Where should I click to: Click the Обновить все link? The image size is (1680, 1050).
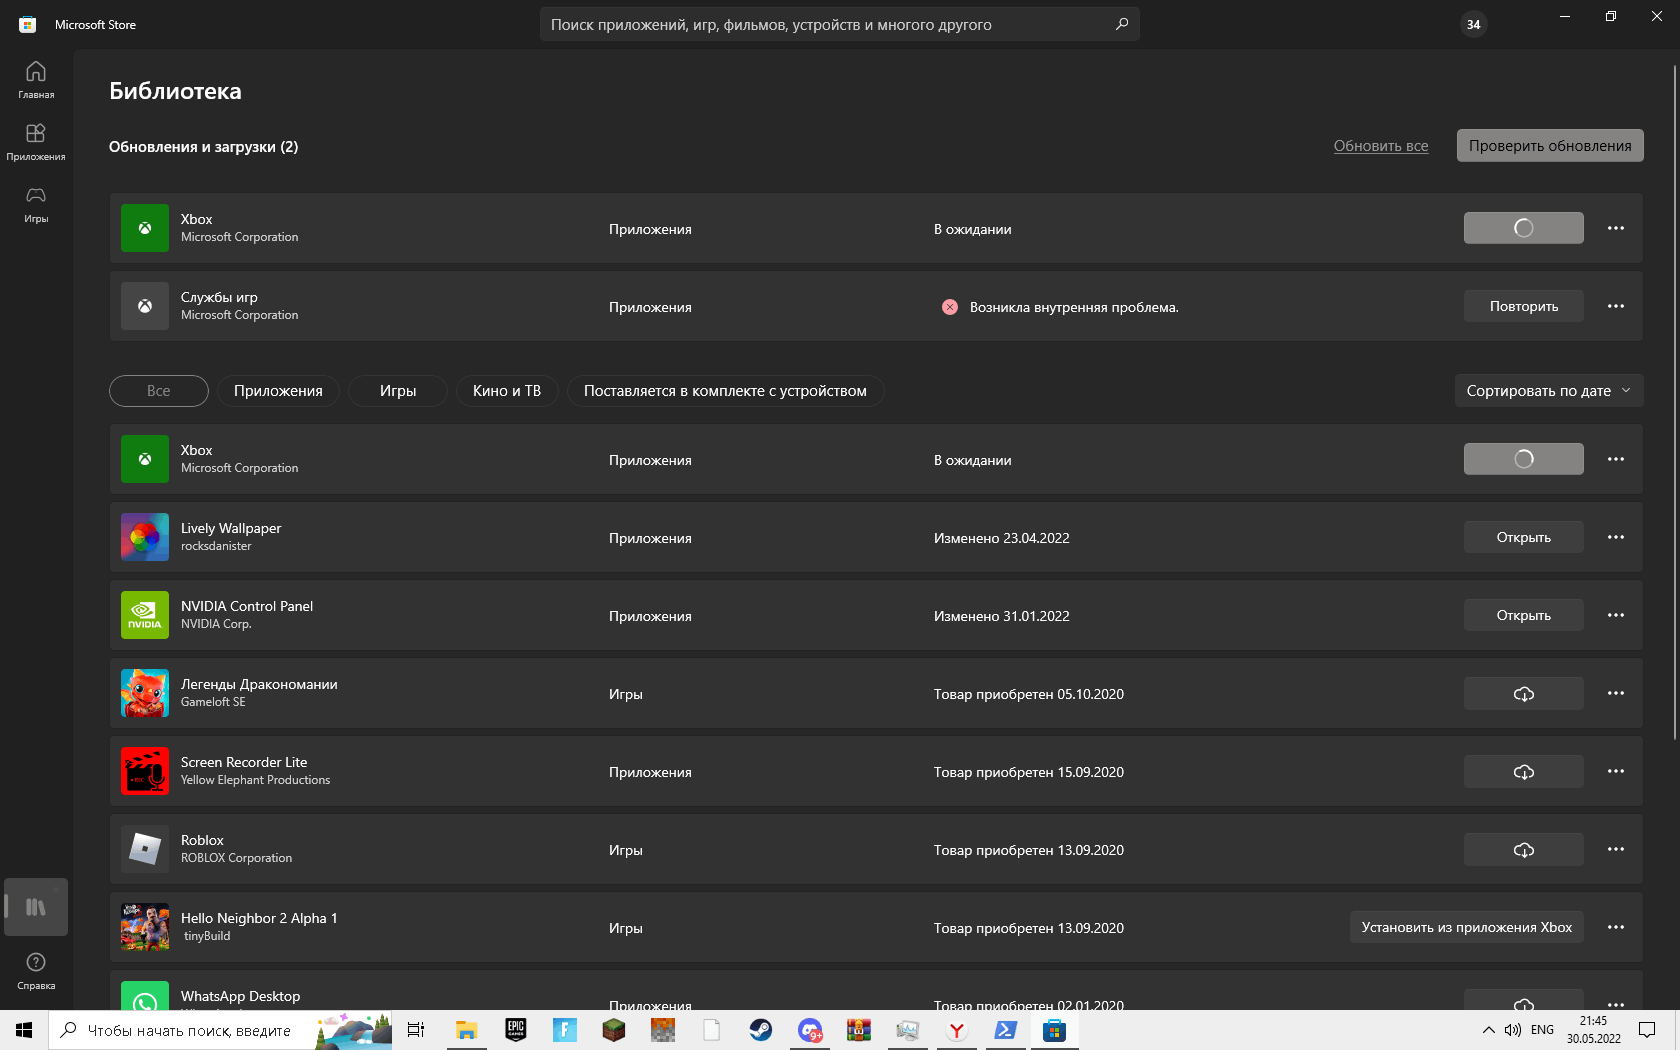coord(1381,146)
